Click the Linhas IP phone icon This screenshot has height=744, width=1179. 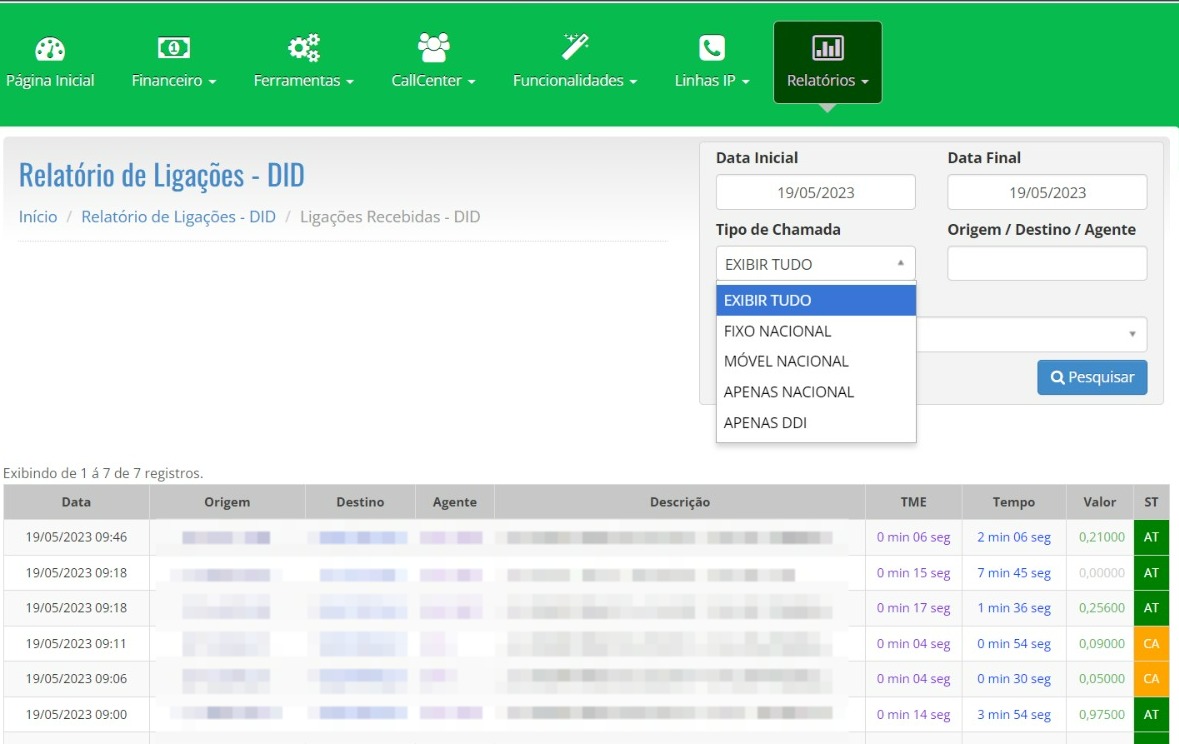[x=711, y=48]
